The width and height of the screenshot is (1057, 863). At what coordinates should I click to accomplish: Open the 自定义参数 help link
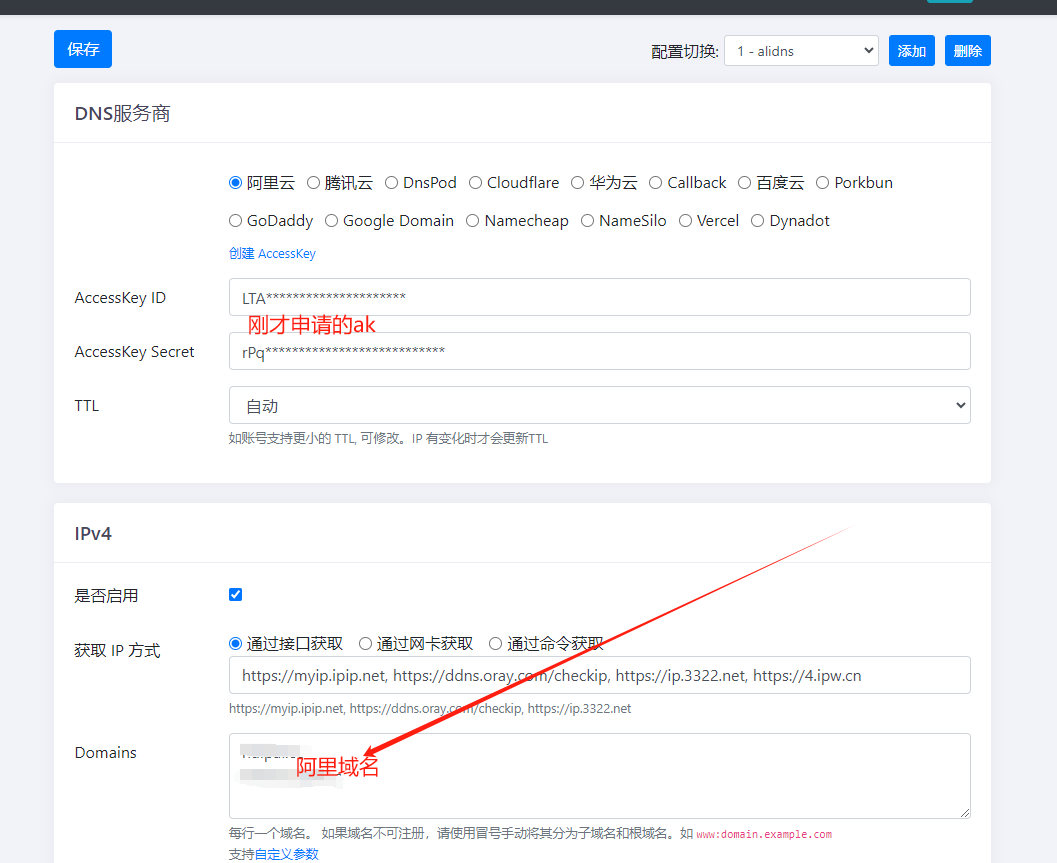click(x=286, y=854)
